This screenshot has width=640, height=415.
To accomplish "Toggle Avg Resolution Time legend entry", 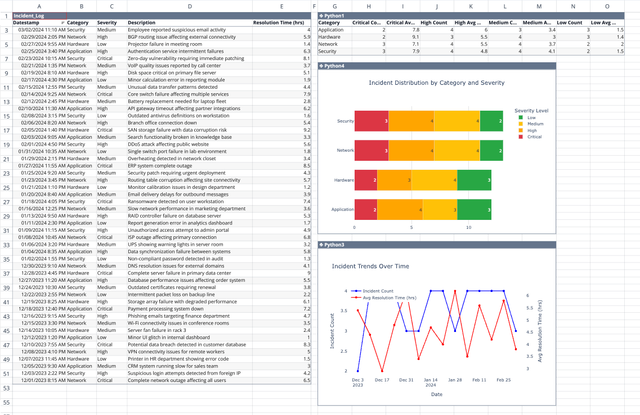I will 384,297.
